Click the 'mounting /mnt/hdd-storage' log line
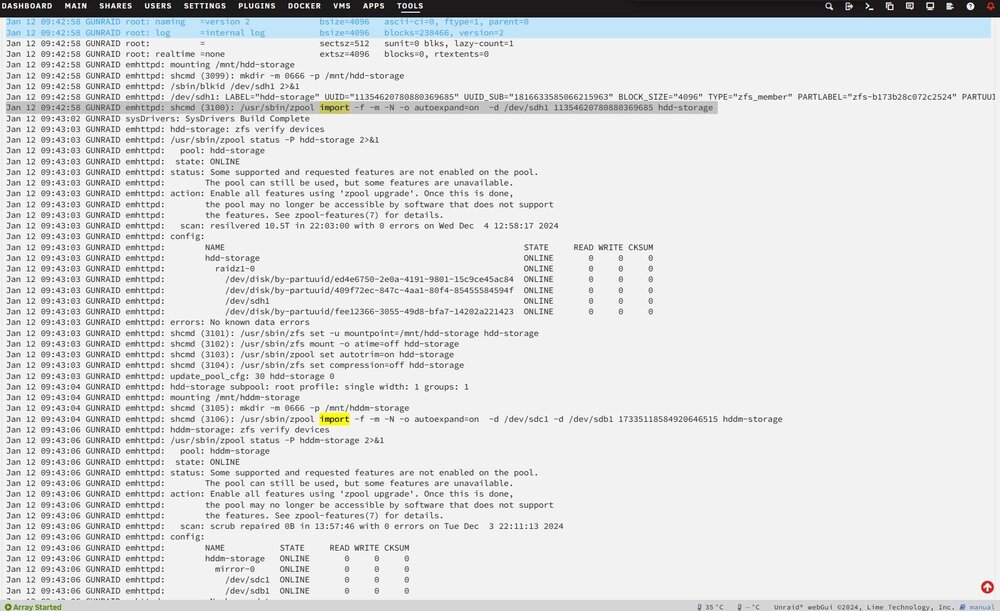 coord(150,64)
